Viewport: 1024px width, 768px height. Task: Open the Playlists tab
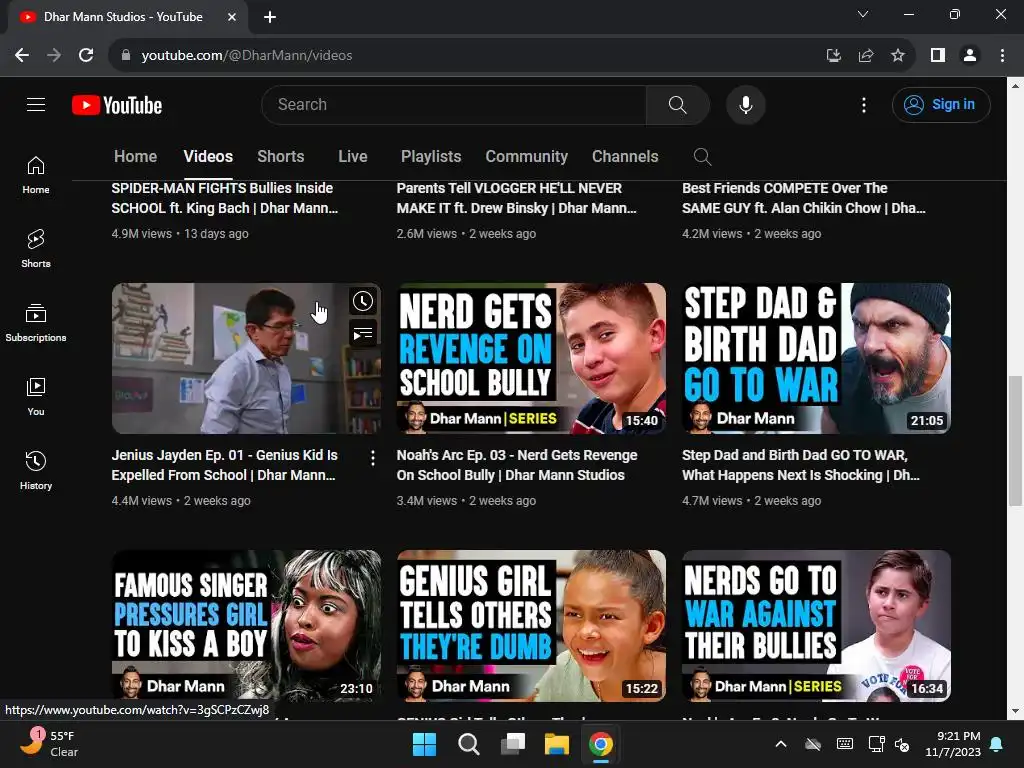click(431, 157)
